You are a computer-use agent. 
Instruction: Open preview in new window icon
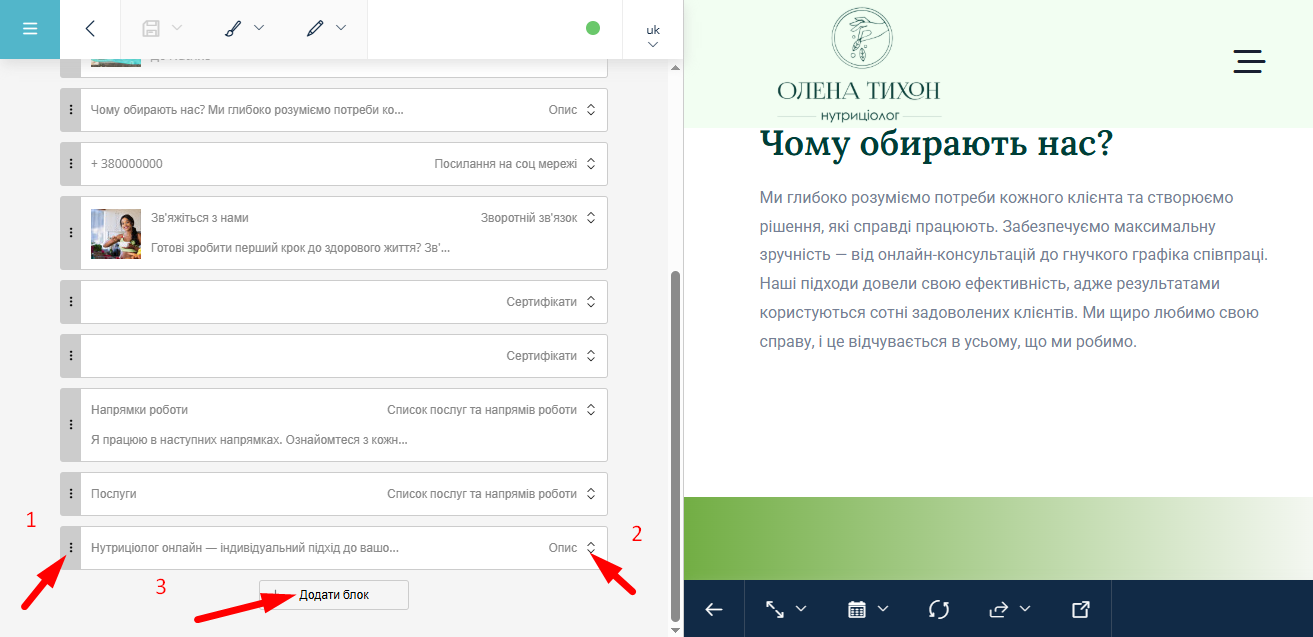(1080, 609)
